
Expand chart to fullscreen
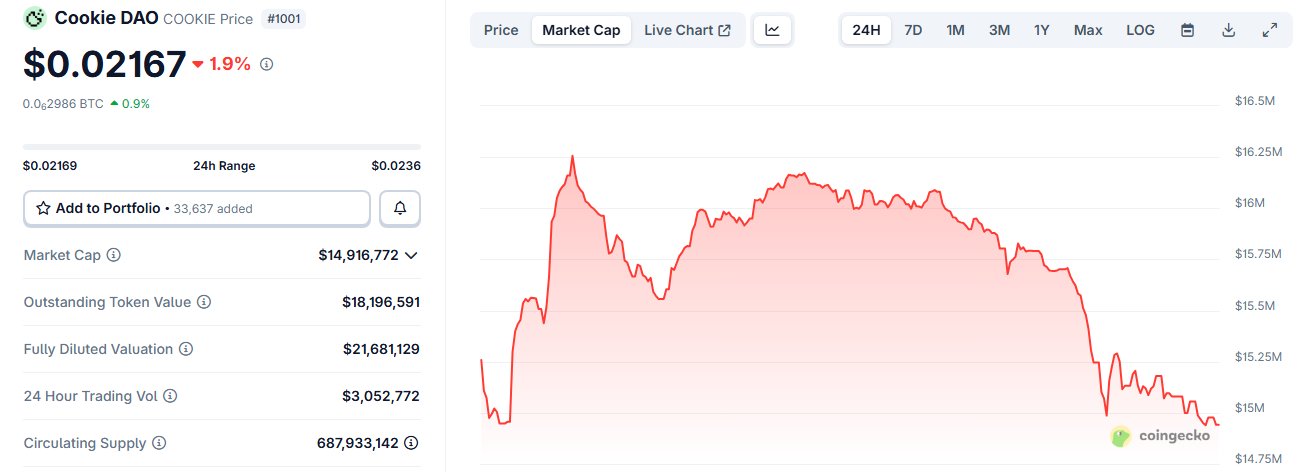click(1270, 30)
